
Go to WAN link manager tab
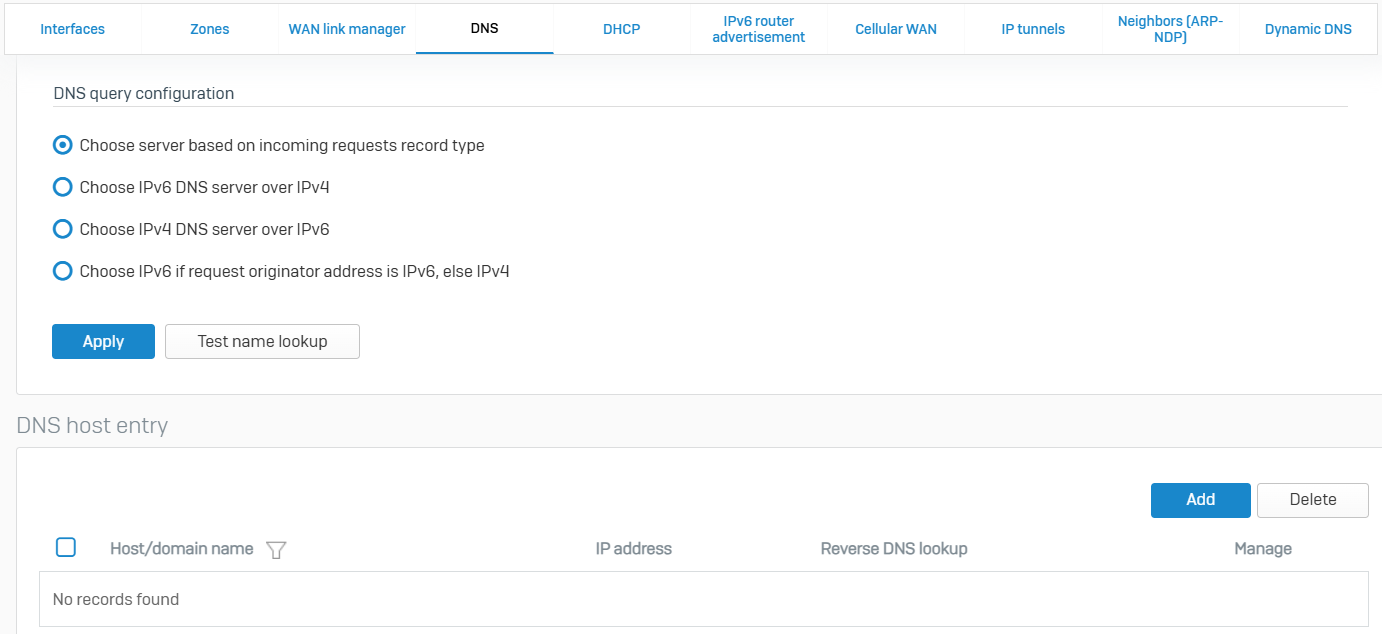coord(347,29)
